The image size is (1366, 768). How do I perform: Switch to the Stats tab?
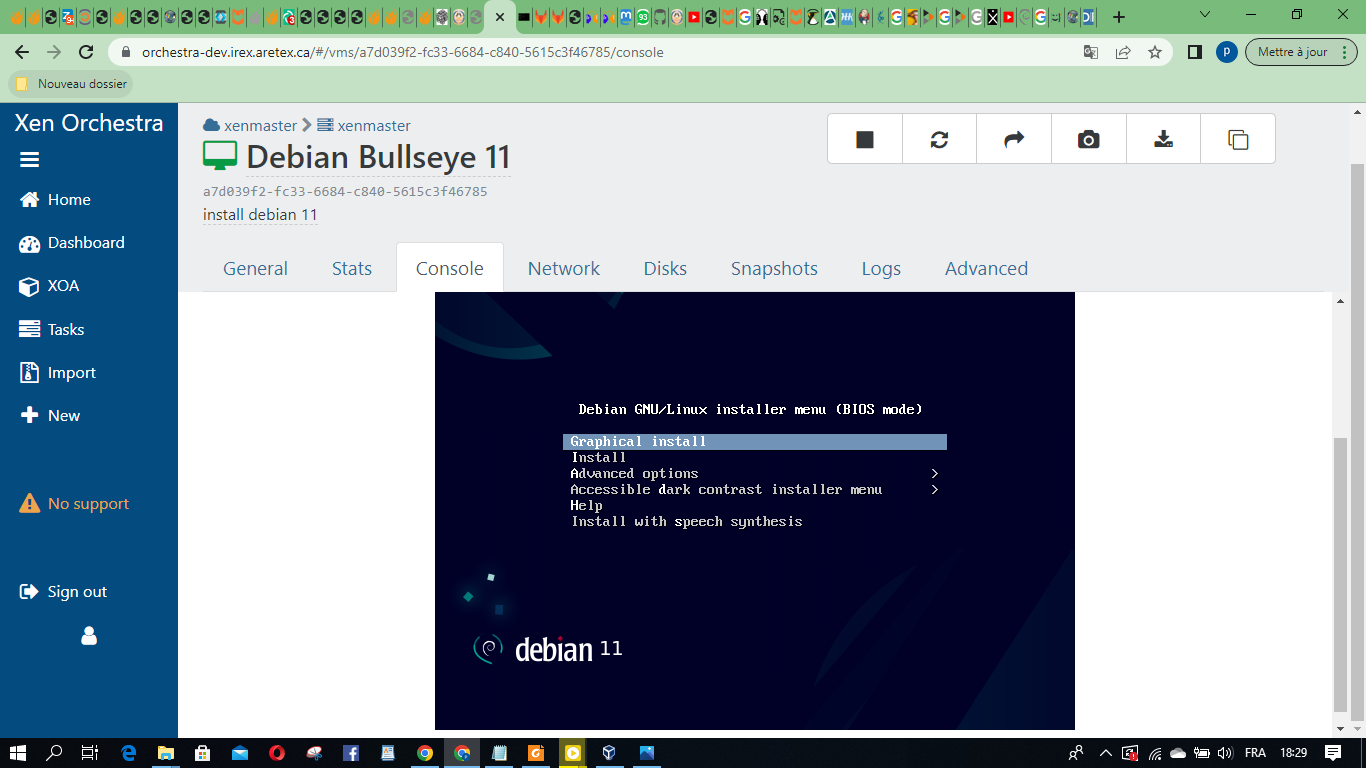[x=352, y=268]
